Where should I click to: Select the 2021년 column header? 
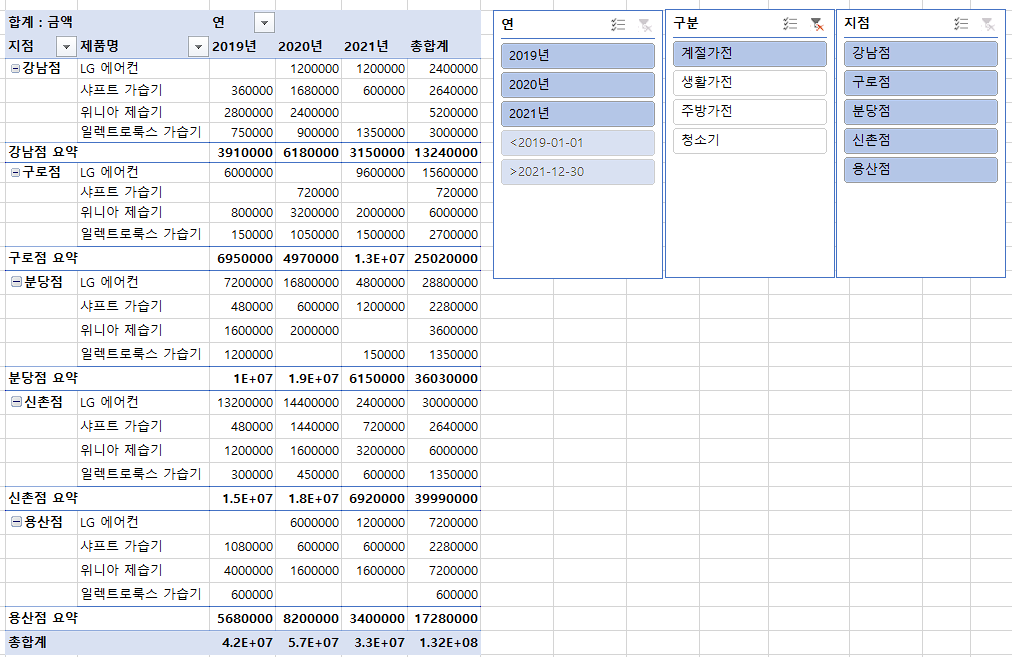pos(366,46)
